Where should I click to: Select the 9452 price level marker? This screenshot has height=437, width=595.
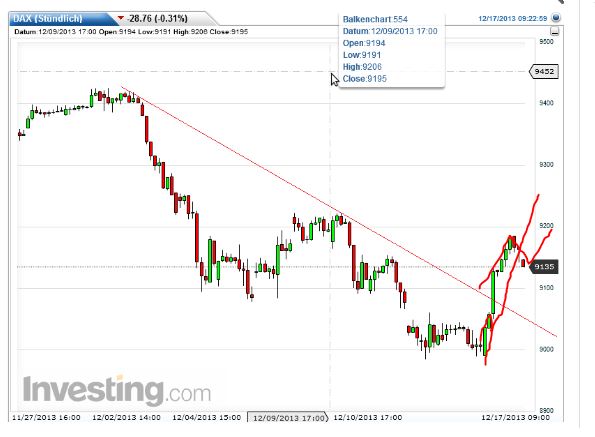[x=544, y=71]
